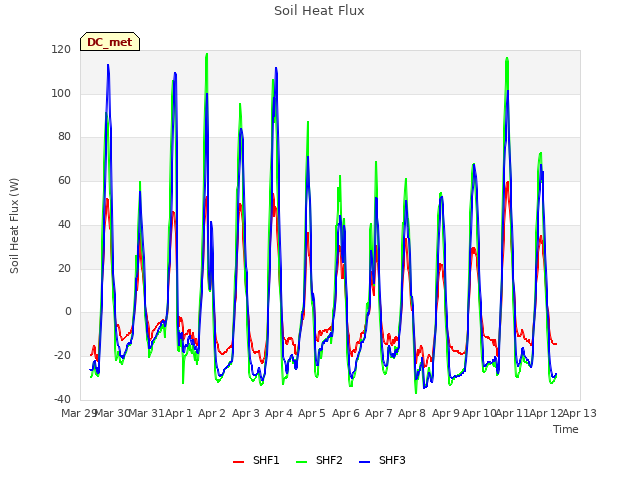
Task: Click the -40 y-axis tick label
Action: [x=62, y=399]
